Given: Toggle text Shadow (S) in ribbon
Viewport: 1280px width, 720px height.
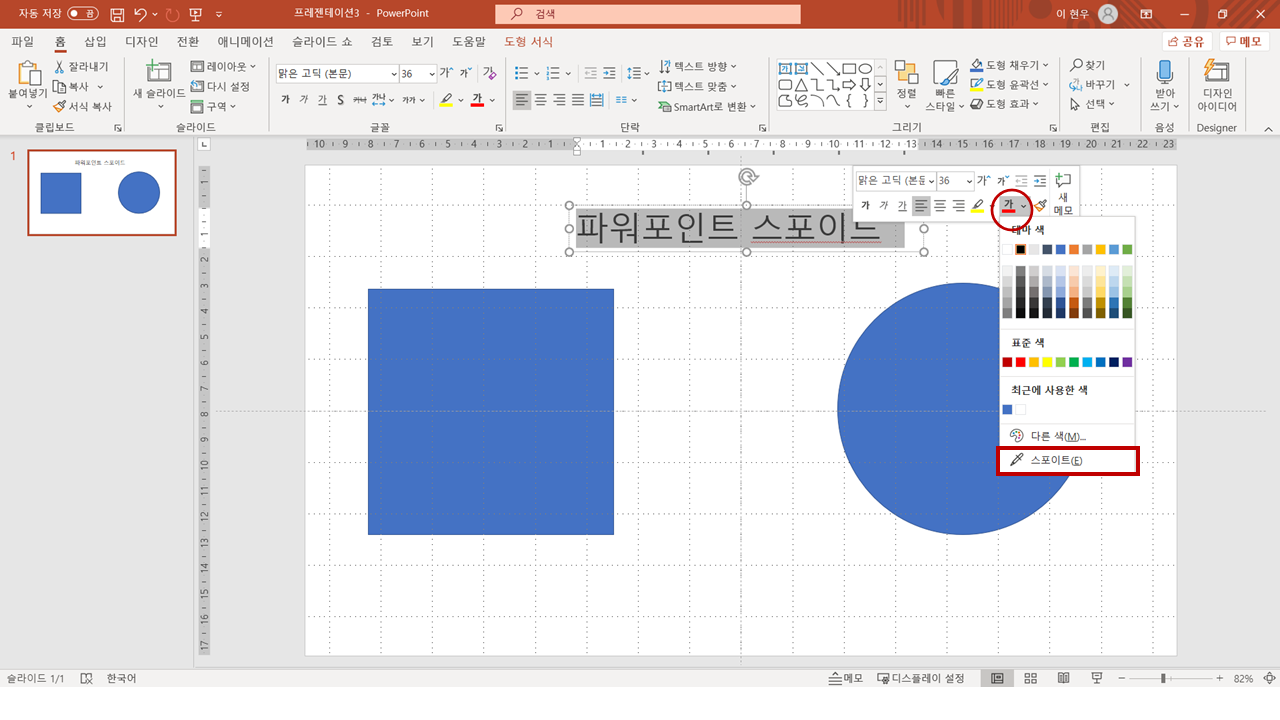Looking at the screenshot, I should 340,100.
